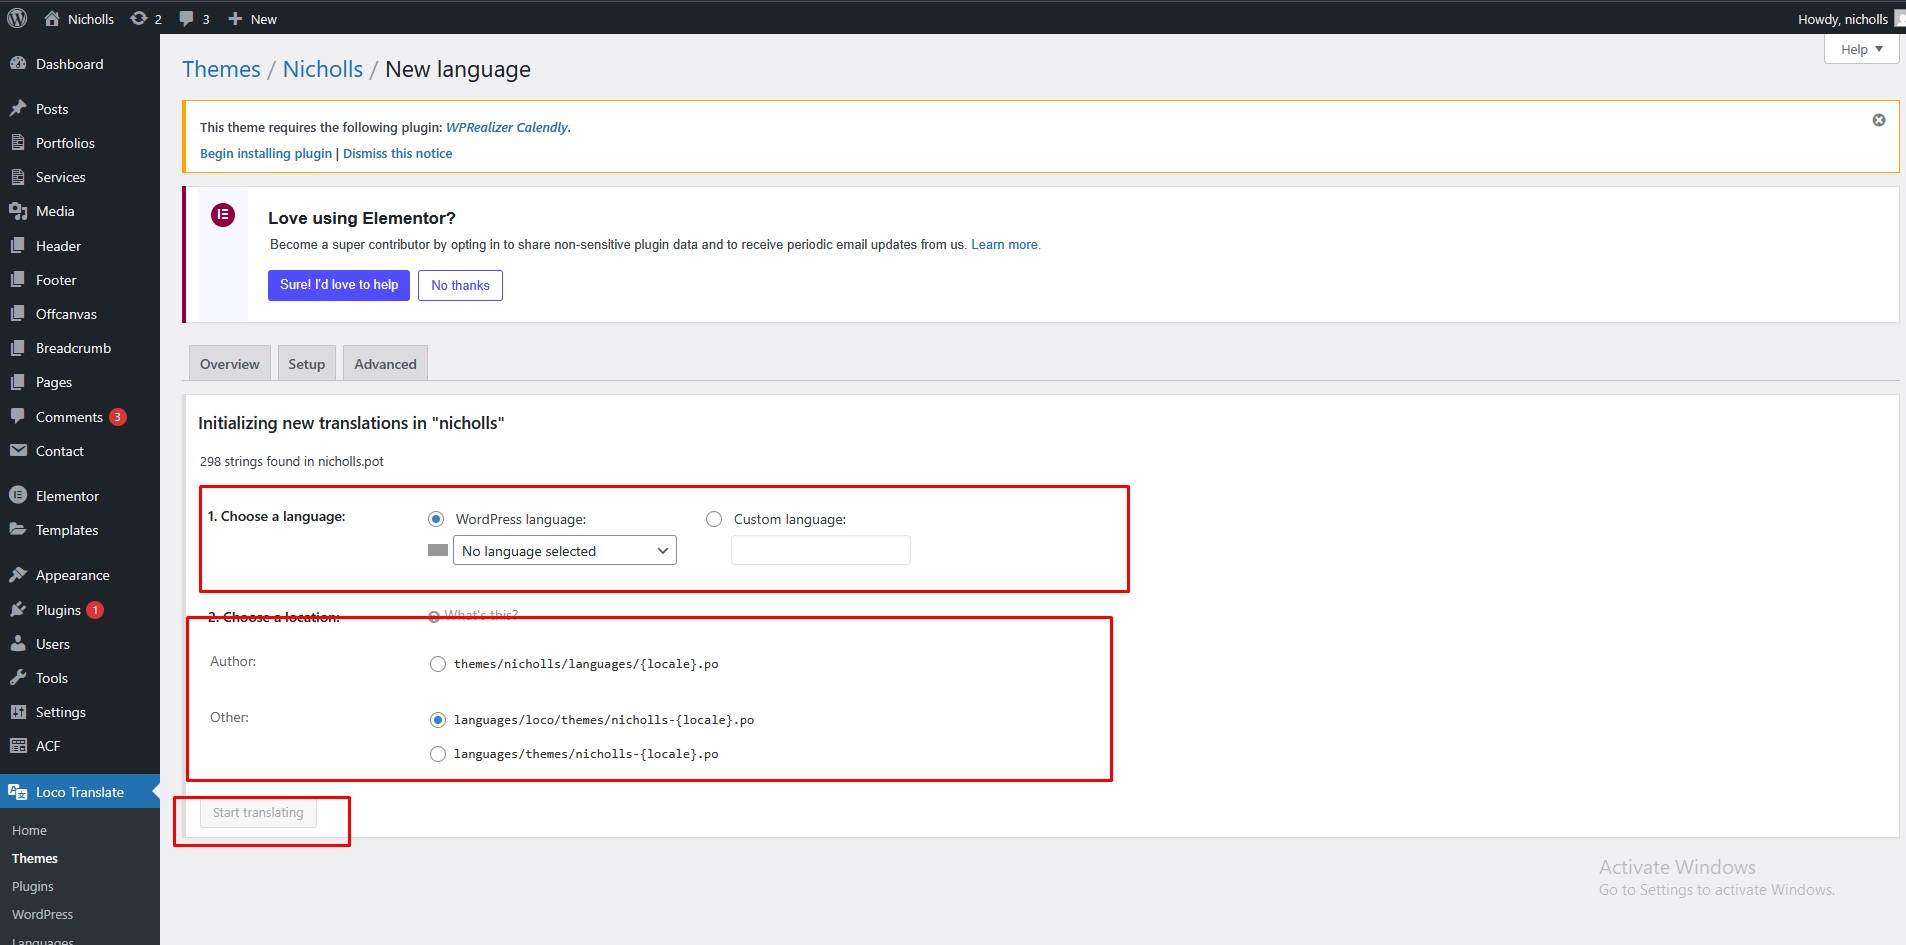Click Dismiss this notice link
Image resolution: width=1906 pixels, height=945 pixels.
click(397, 153)
